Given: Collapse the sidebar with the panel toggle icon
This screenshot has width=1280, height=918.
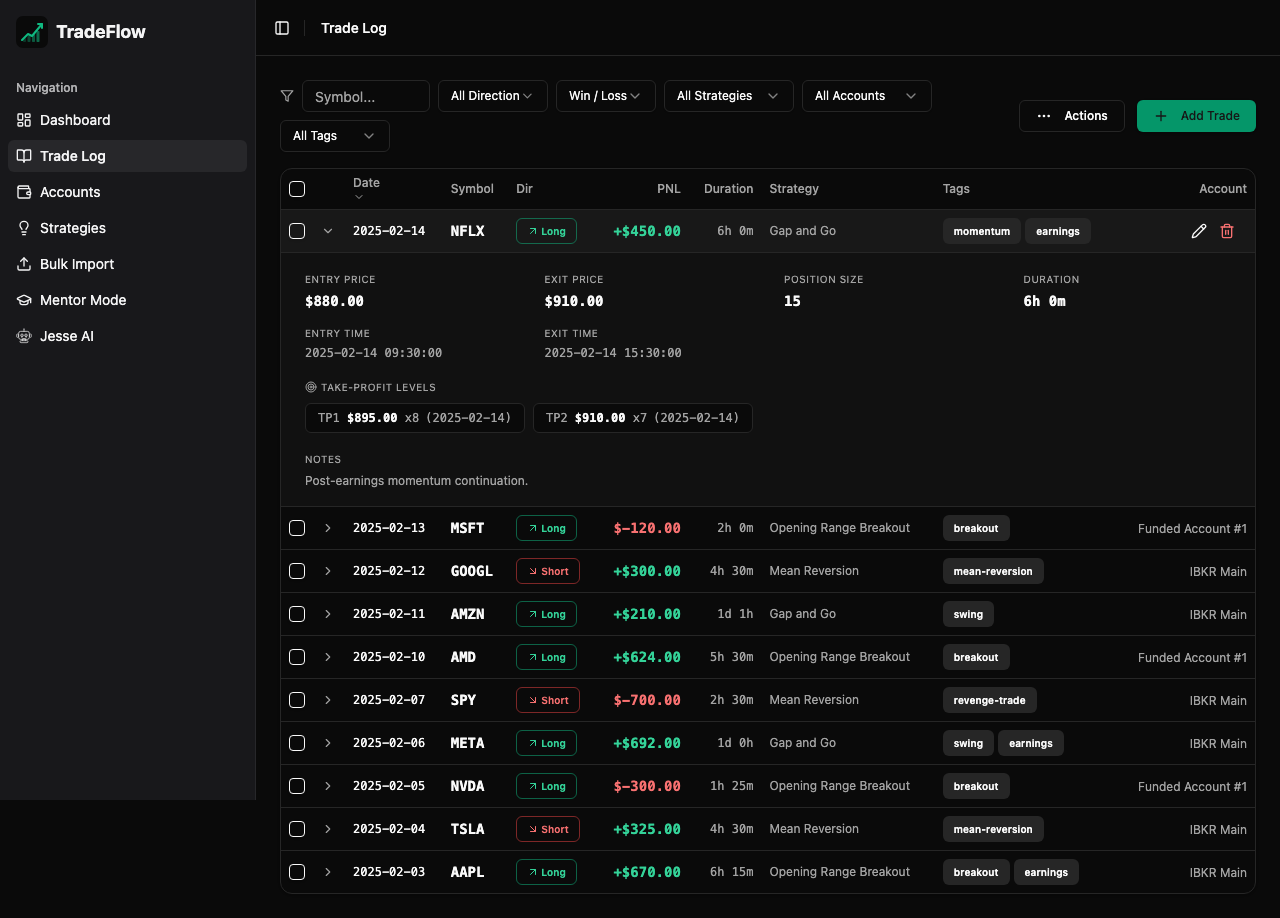Looking at the screenshot, I should [282, 27].
